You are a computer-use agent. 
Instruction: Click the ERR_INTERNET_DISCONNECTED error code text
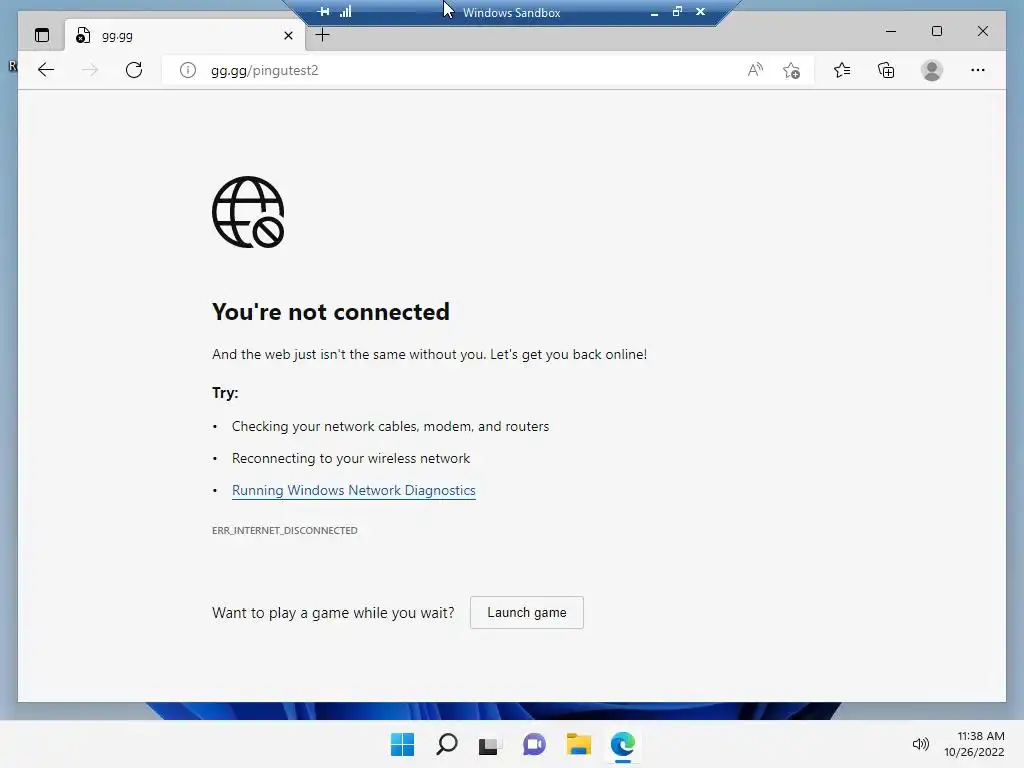click(285, 530)
